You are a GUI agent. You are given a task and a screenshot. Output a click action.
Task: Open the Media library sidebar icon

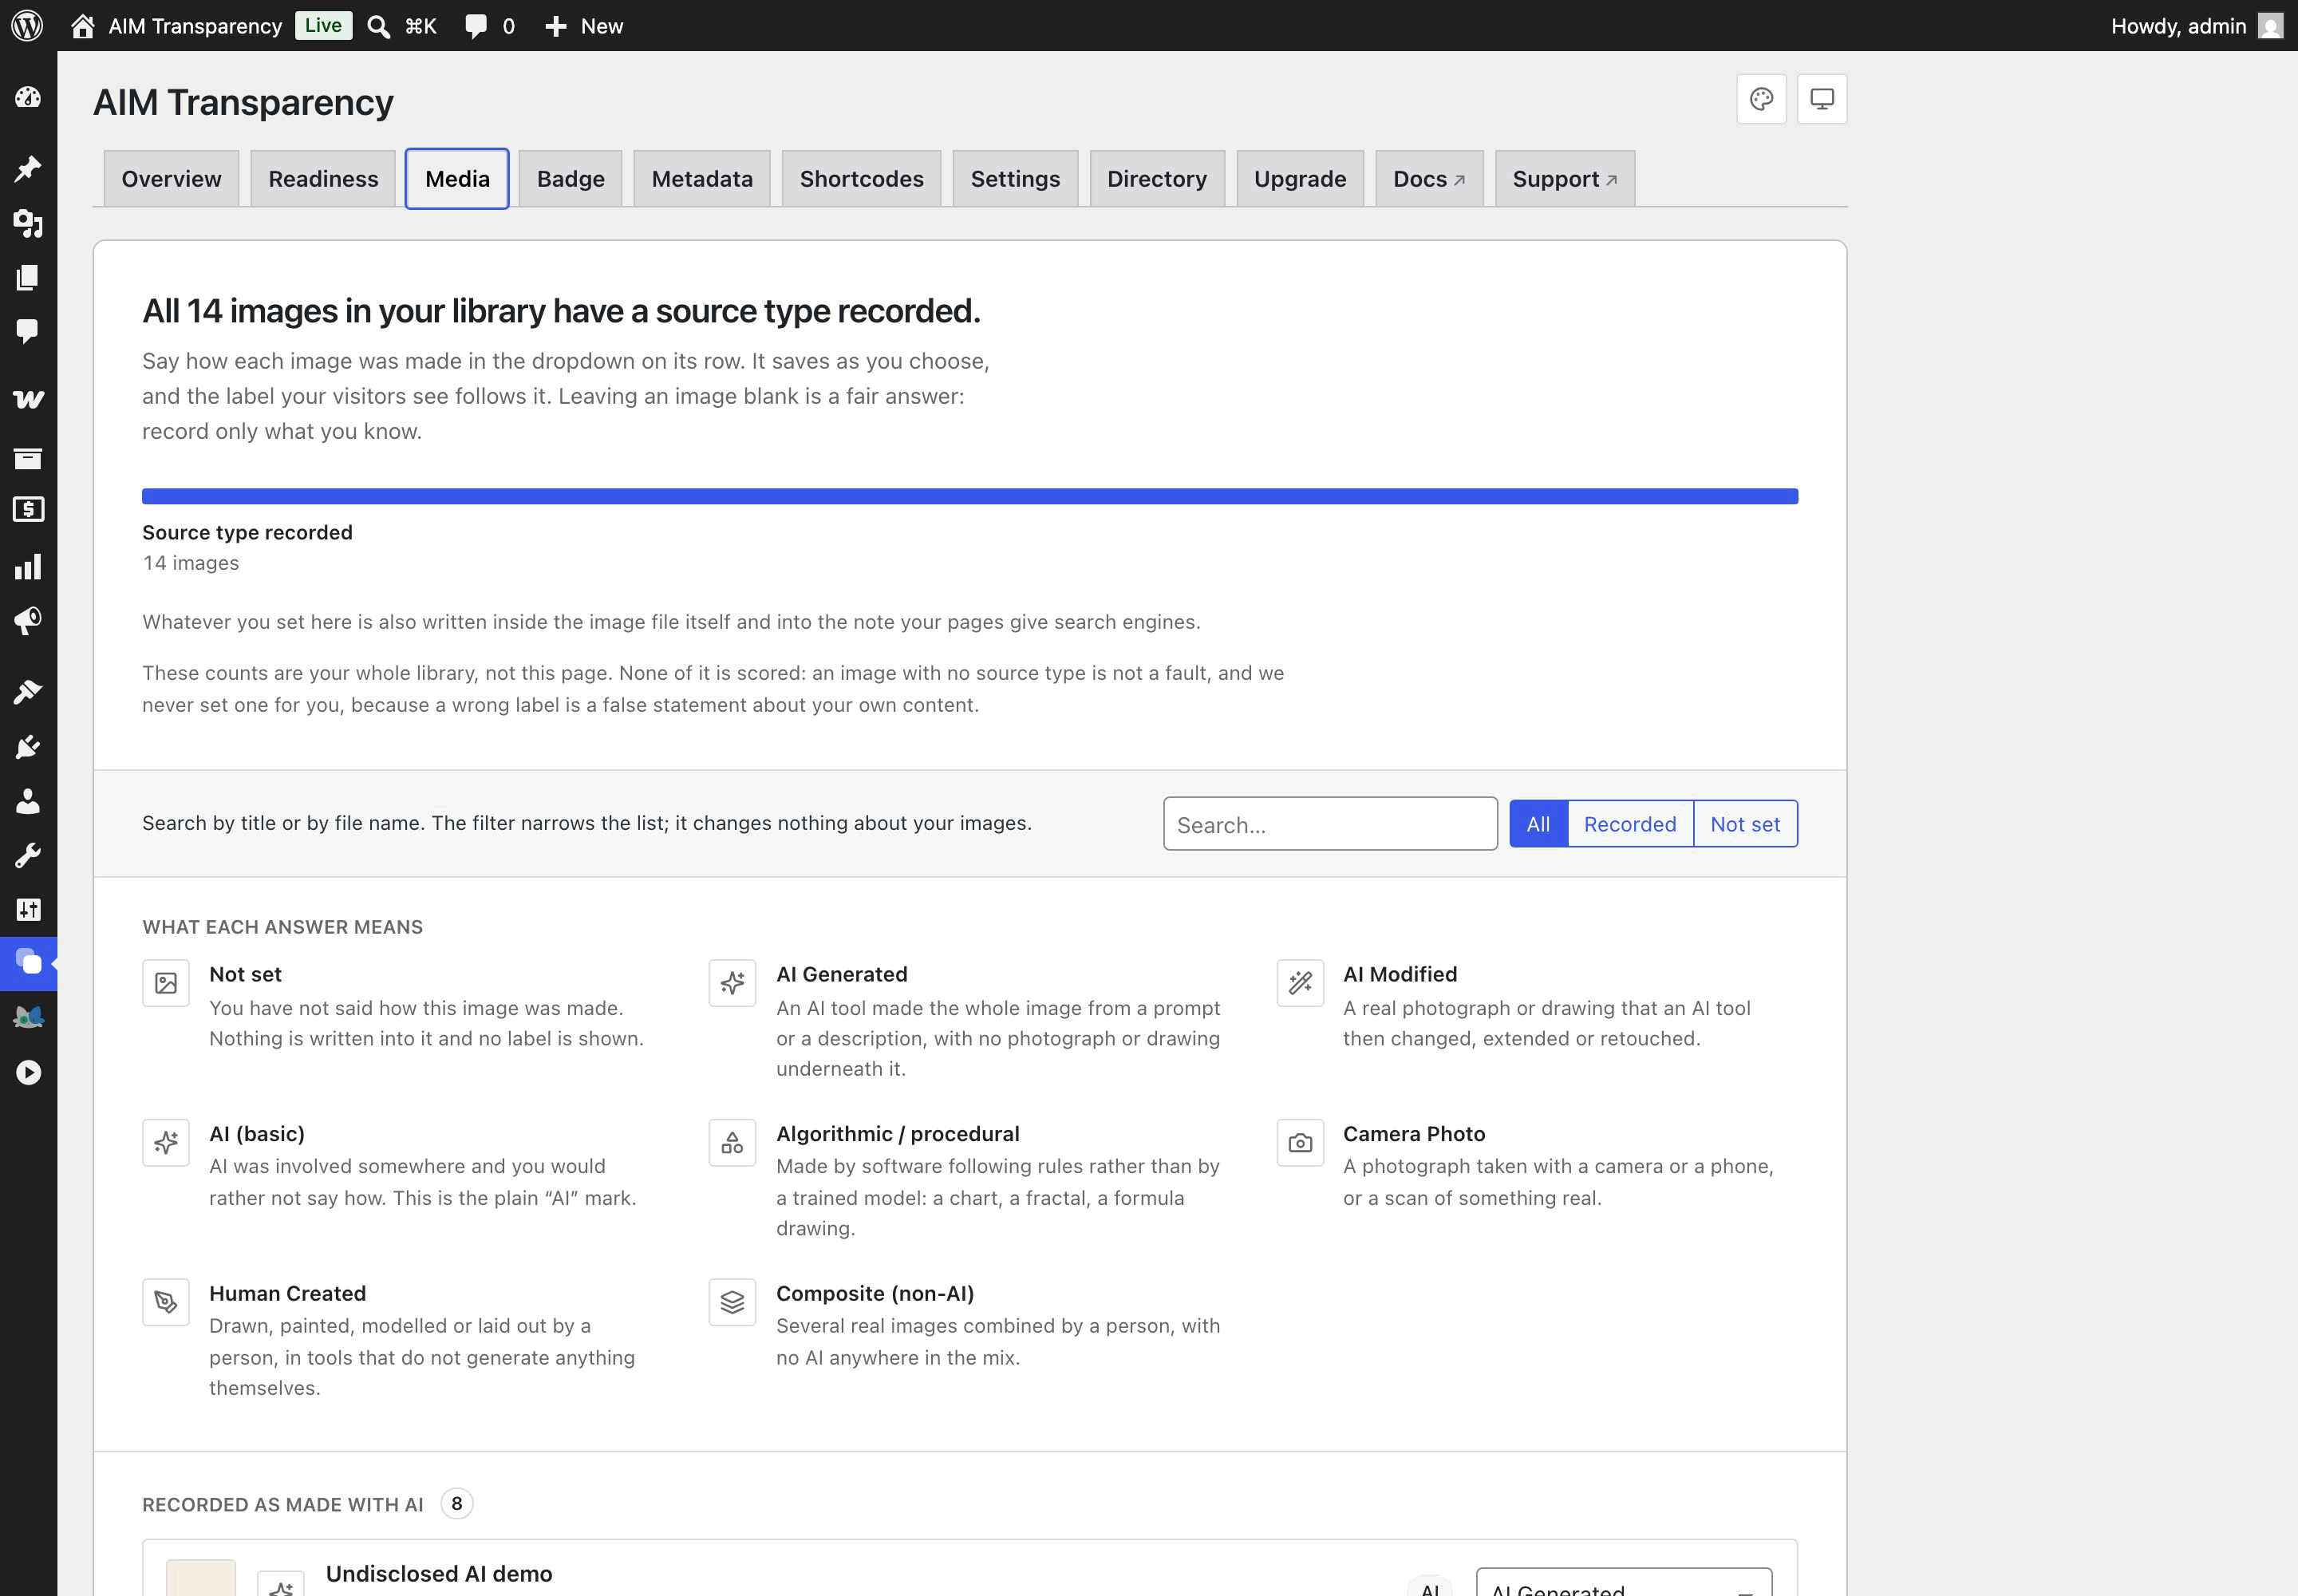tap(28, 223)
